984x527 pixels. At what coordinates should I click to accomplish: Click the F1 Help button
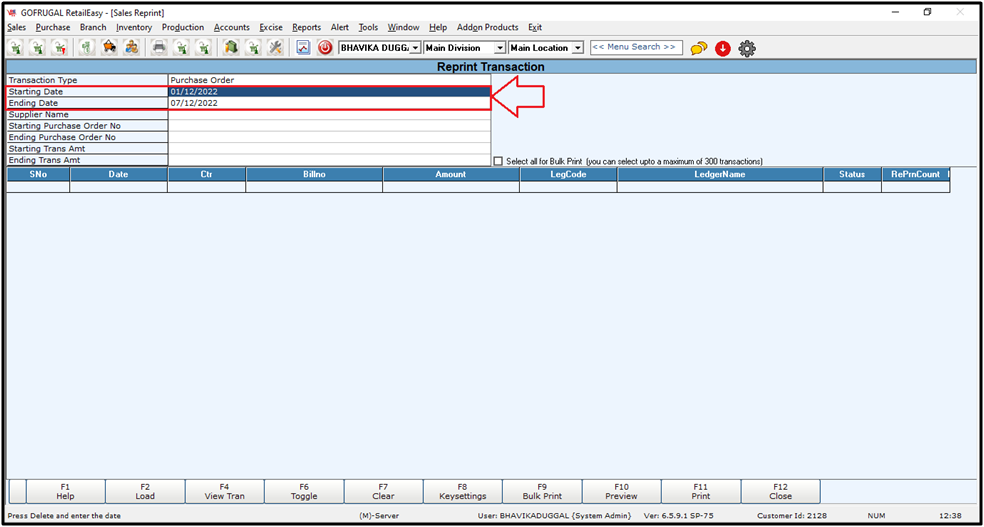point(65,491)
